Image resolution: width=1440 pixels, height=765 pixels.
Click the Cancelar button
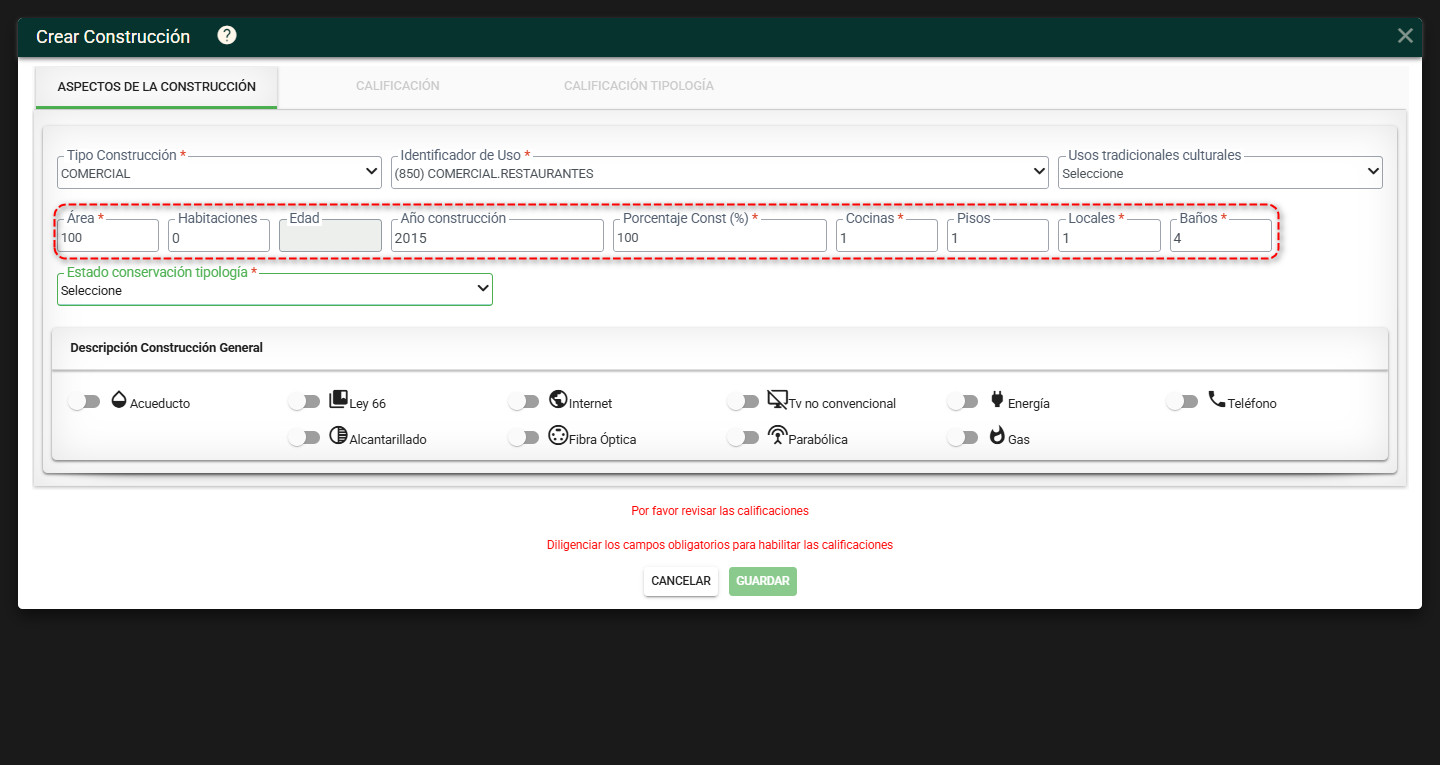681,581
